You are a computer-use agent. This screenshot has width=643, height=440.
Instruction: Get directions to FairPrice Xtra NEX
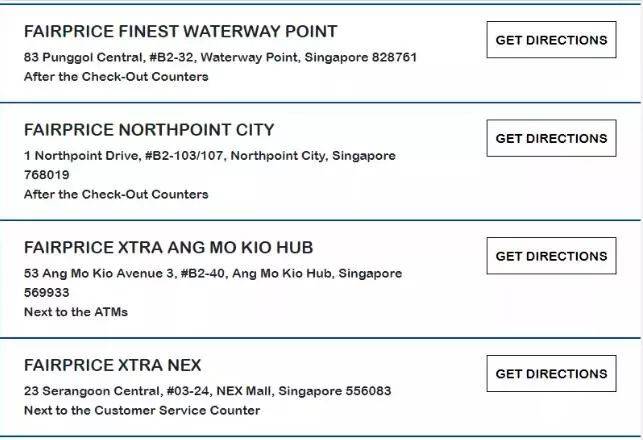tap(551, 374)
